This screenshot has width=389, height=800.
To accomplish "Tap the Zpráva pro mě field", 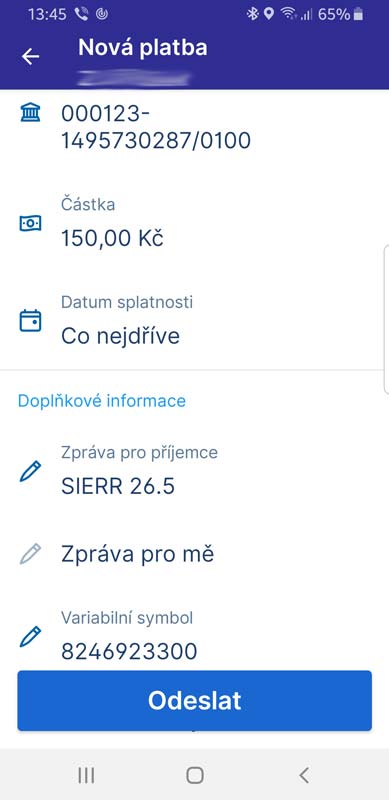I will (x=194, y=554).
